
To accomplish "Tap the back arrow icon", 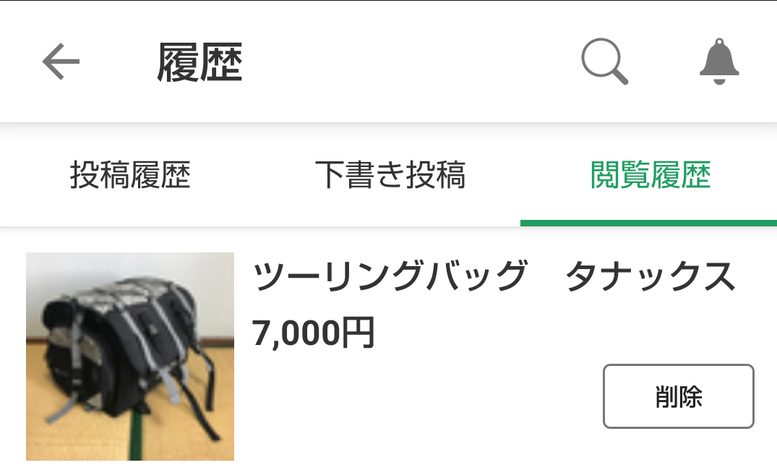I will [x=61, y=61].
